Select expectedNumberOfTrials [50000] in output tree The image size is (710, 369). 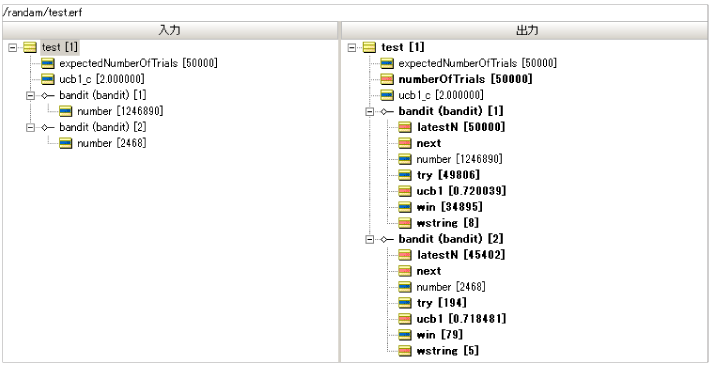click(x=478, y=63)
